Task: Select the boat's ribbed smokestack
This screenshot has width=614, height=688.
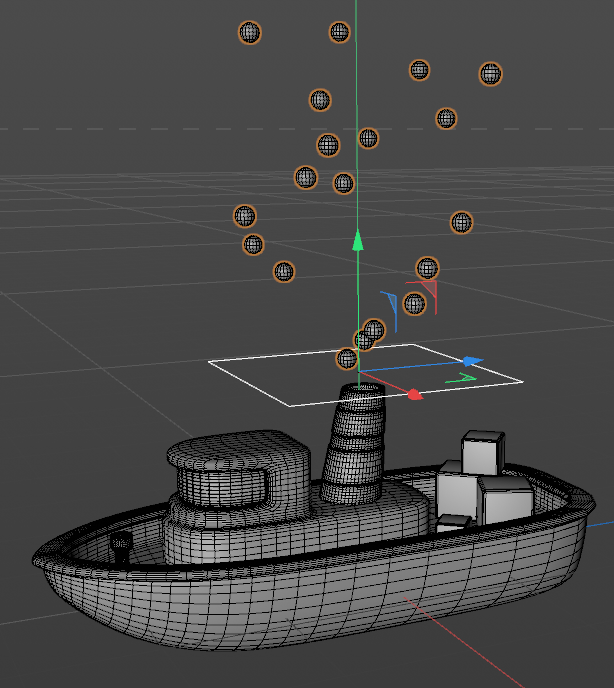Action: point(355,445)
